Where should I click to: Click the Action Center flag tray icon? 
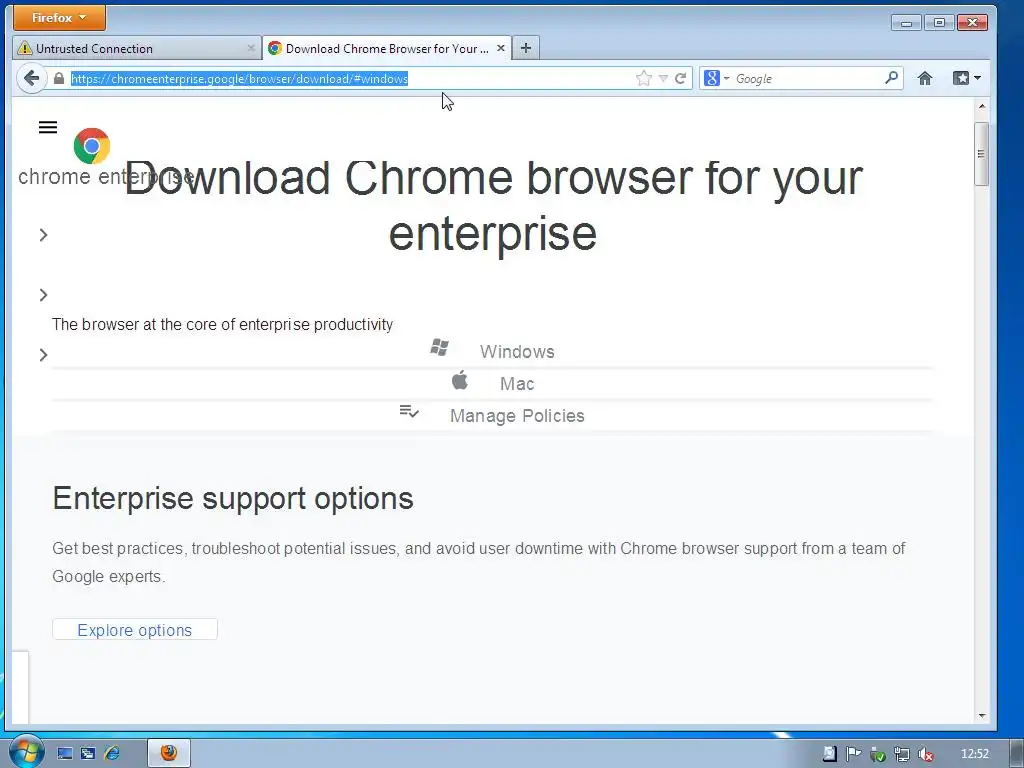pos(853,754)
